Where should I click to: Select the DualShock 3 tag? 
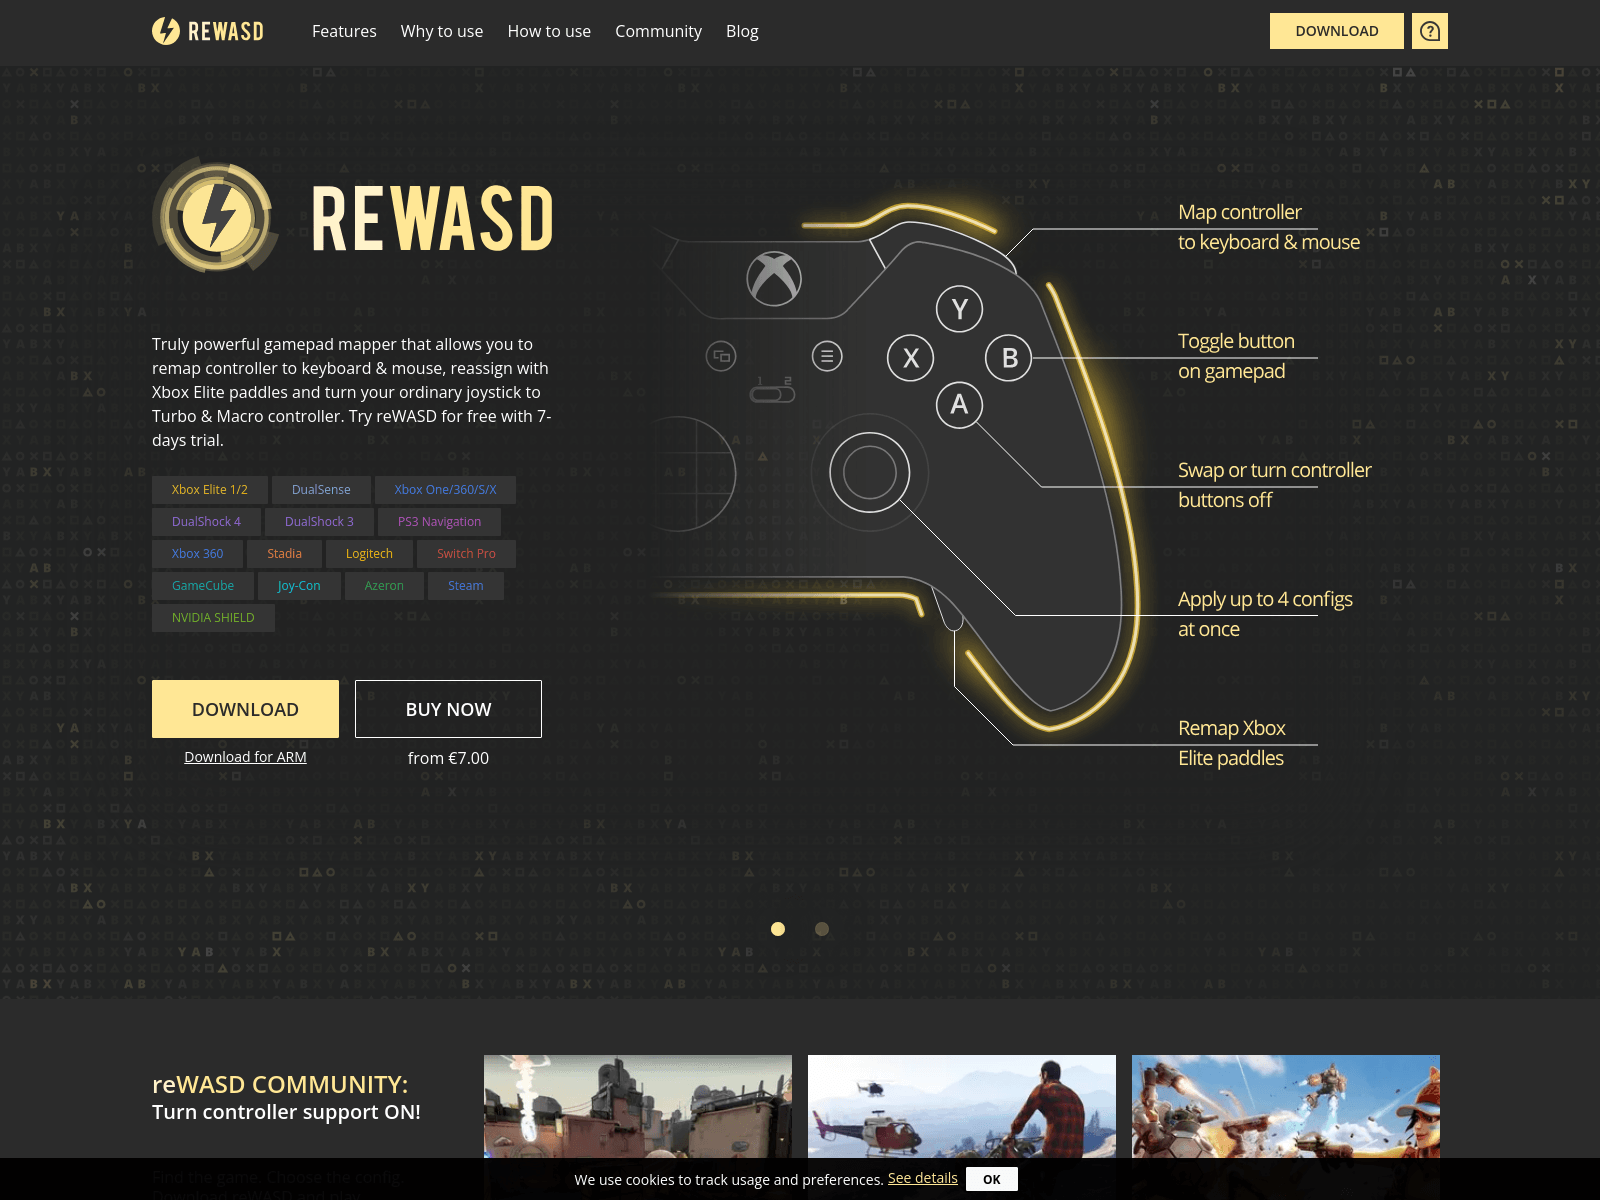(319, 522)
